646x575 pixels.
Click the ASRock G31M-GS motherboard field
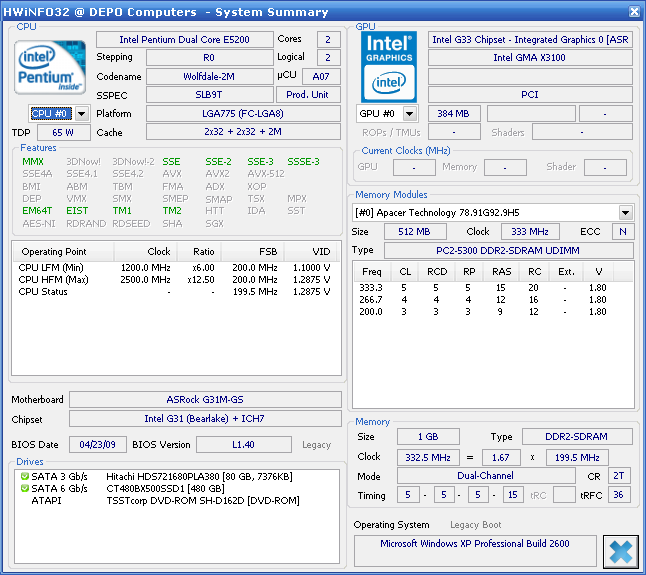pyautogui.click(x=204, y=399)
